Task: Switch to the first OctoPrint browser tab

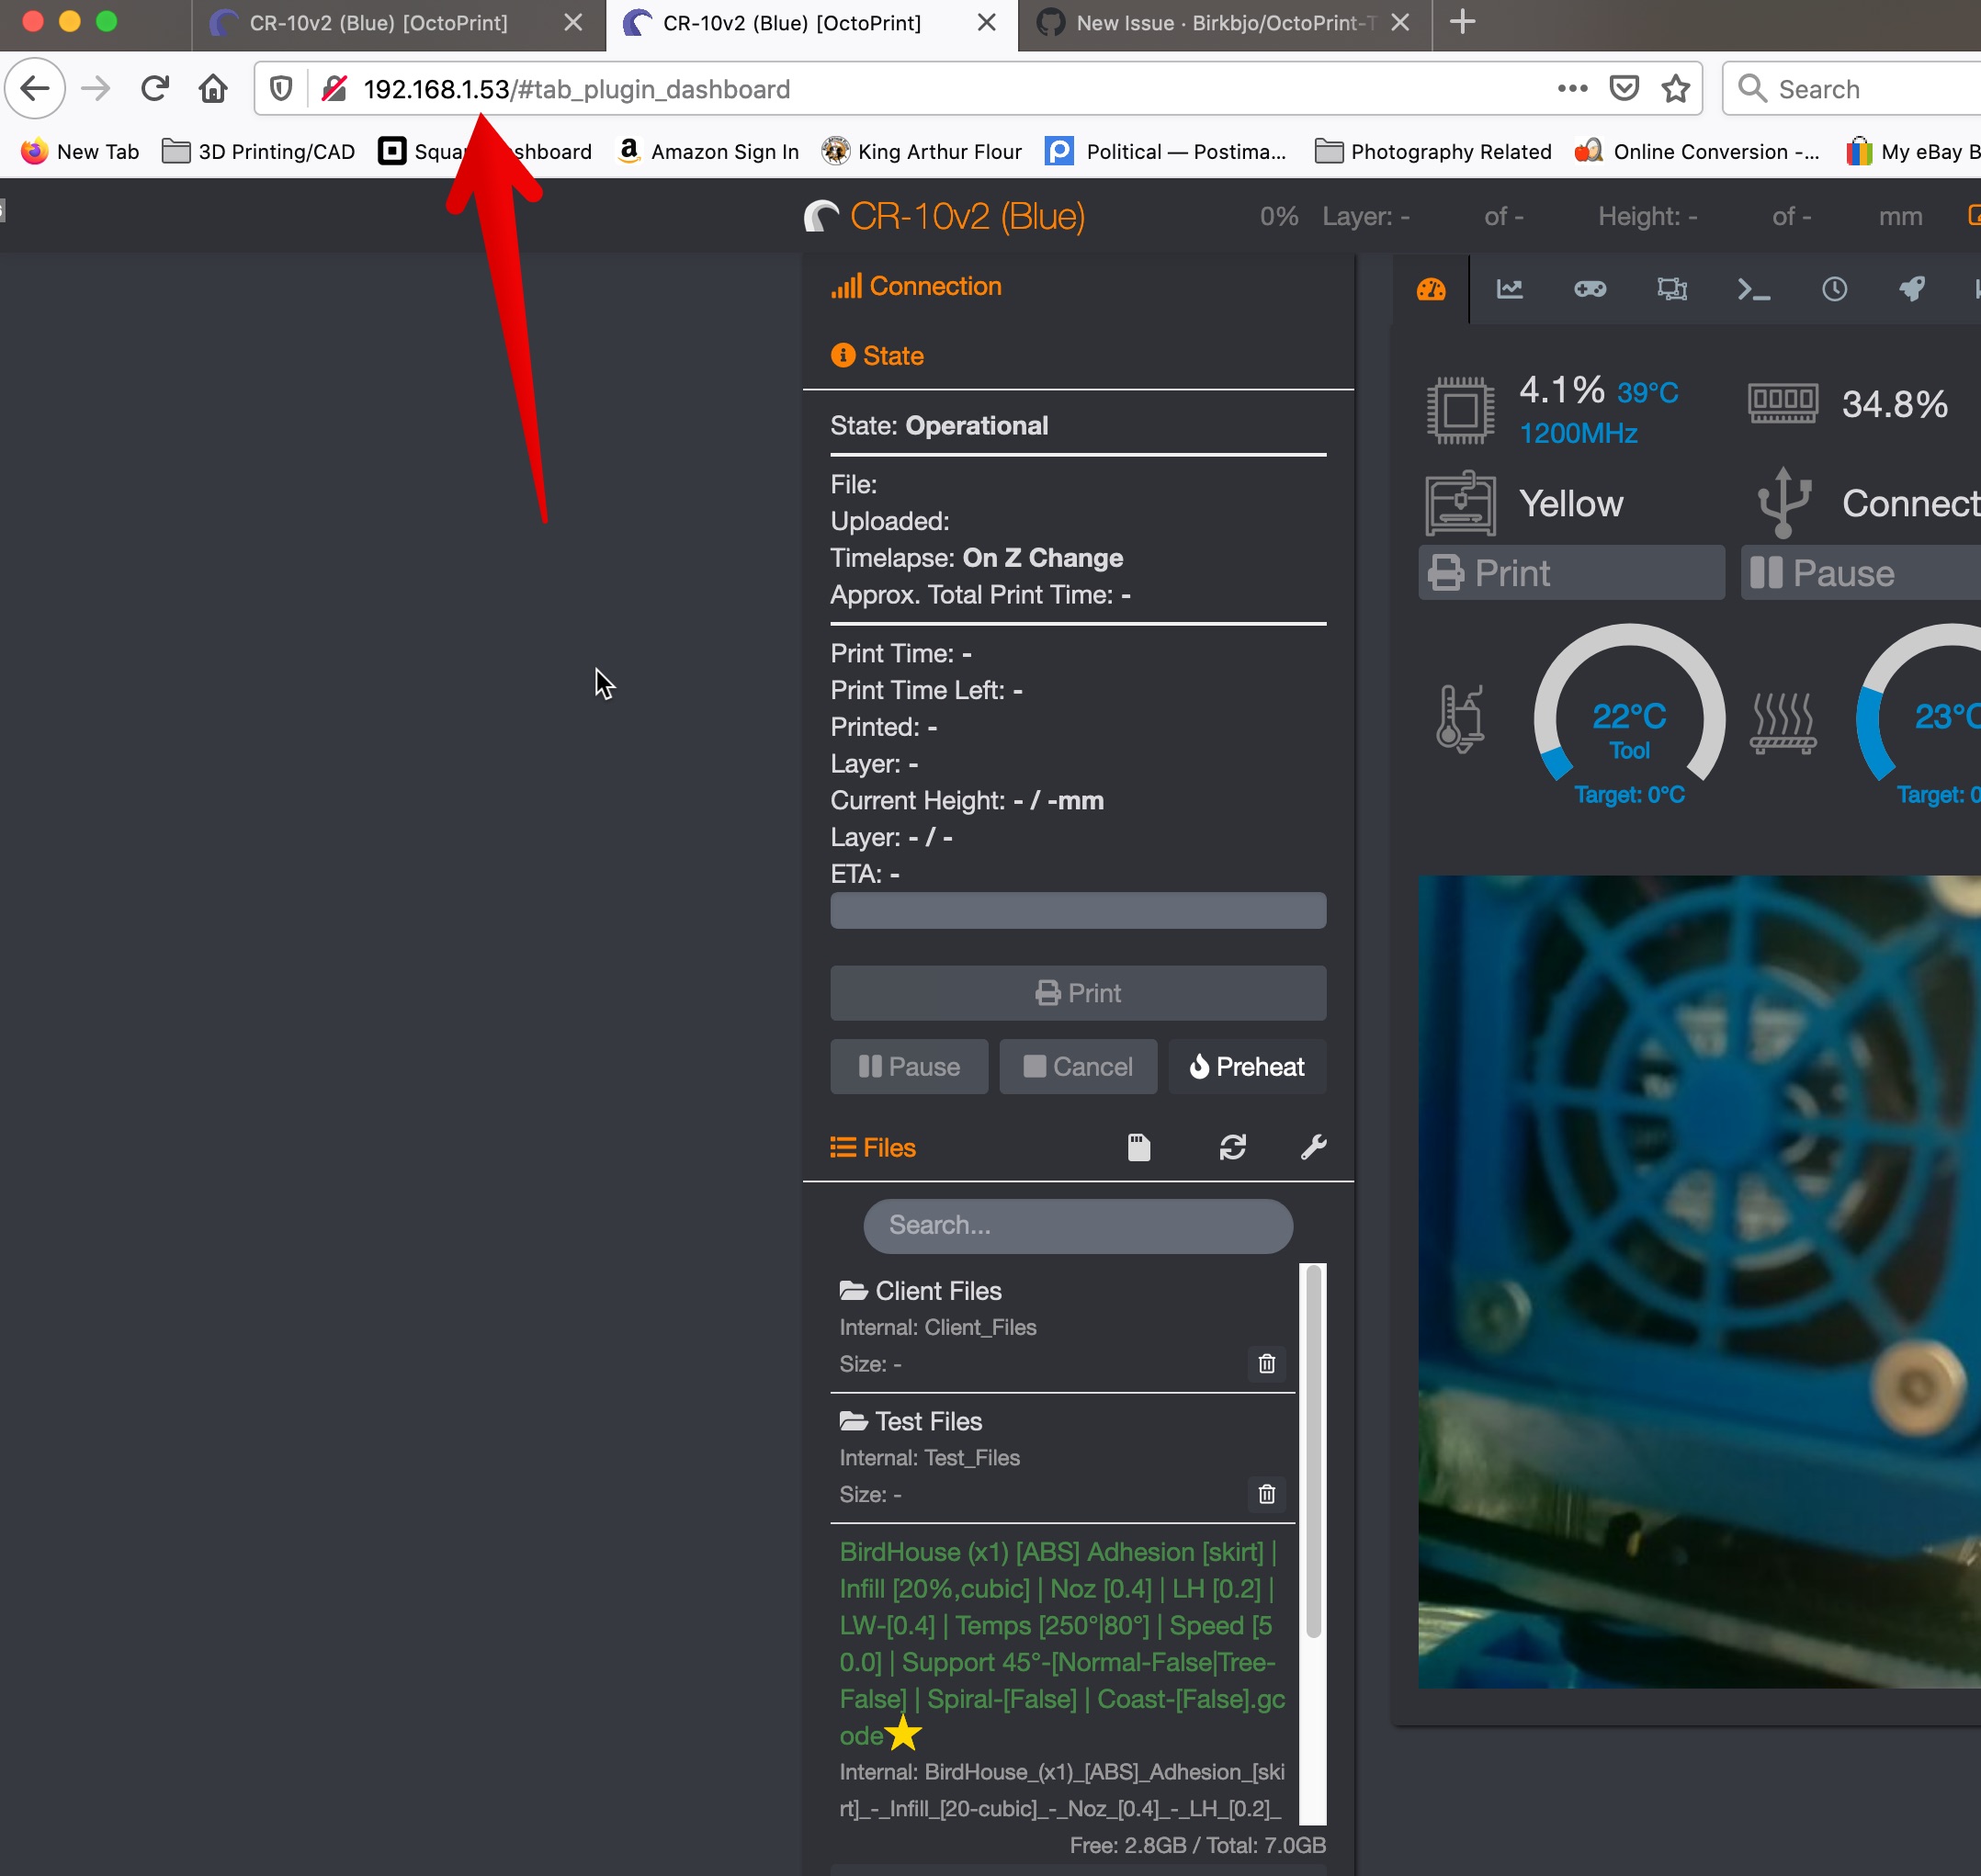Action: coord(379,23)
